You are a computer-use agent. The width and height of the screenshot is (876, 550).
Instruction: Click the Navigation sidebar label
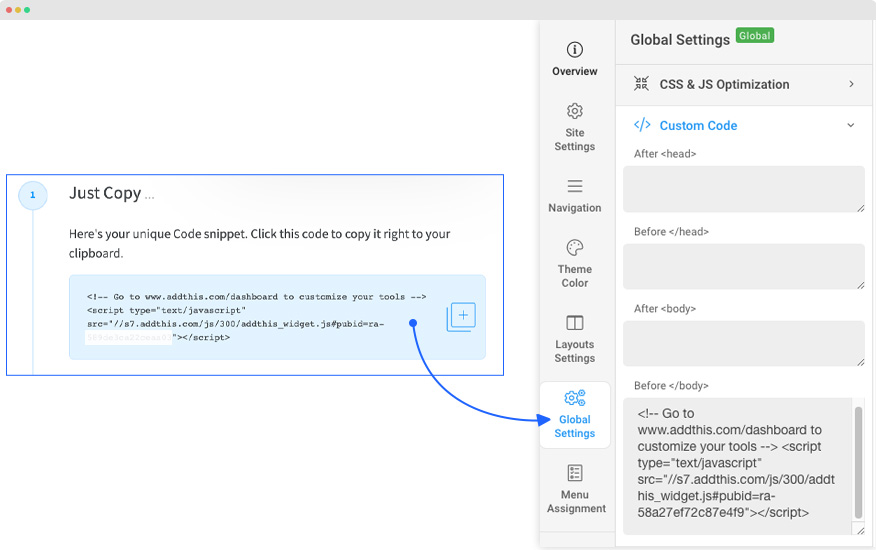coord(574,208)
